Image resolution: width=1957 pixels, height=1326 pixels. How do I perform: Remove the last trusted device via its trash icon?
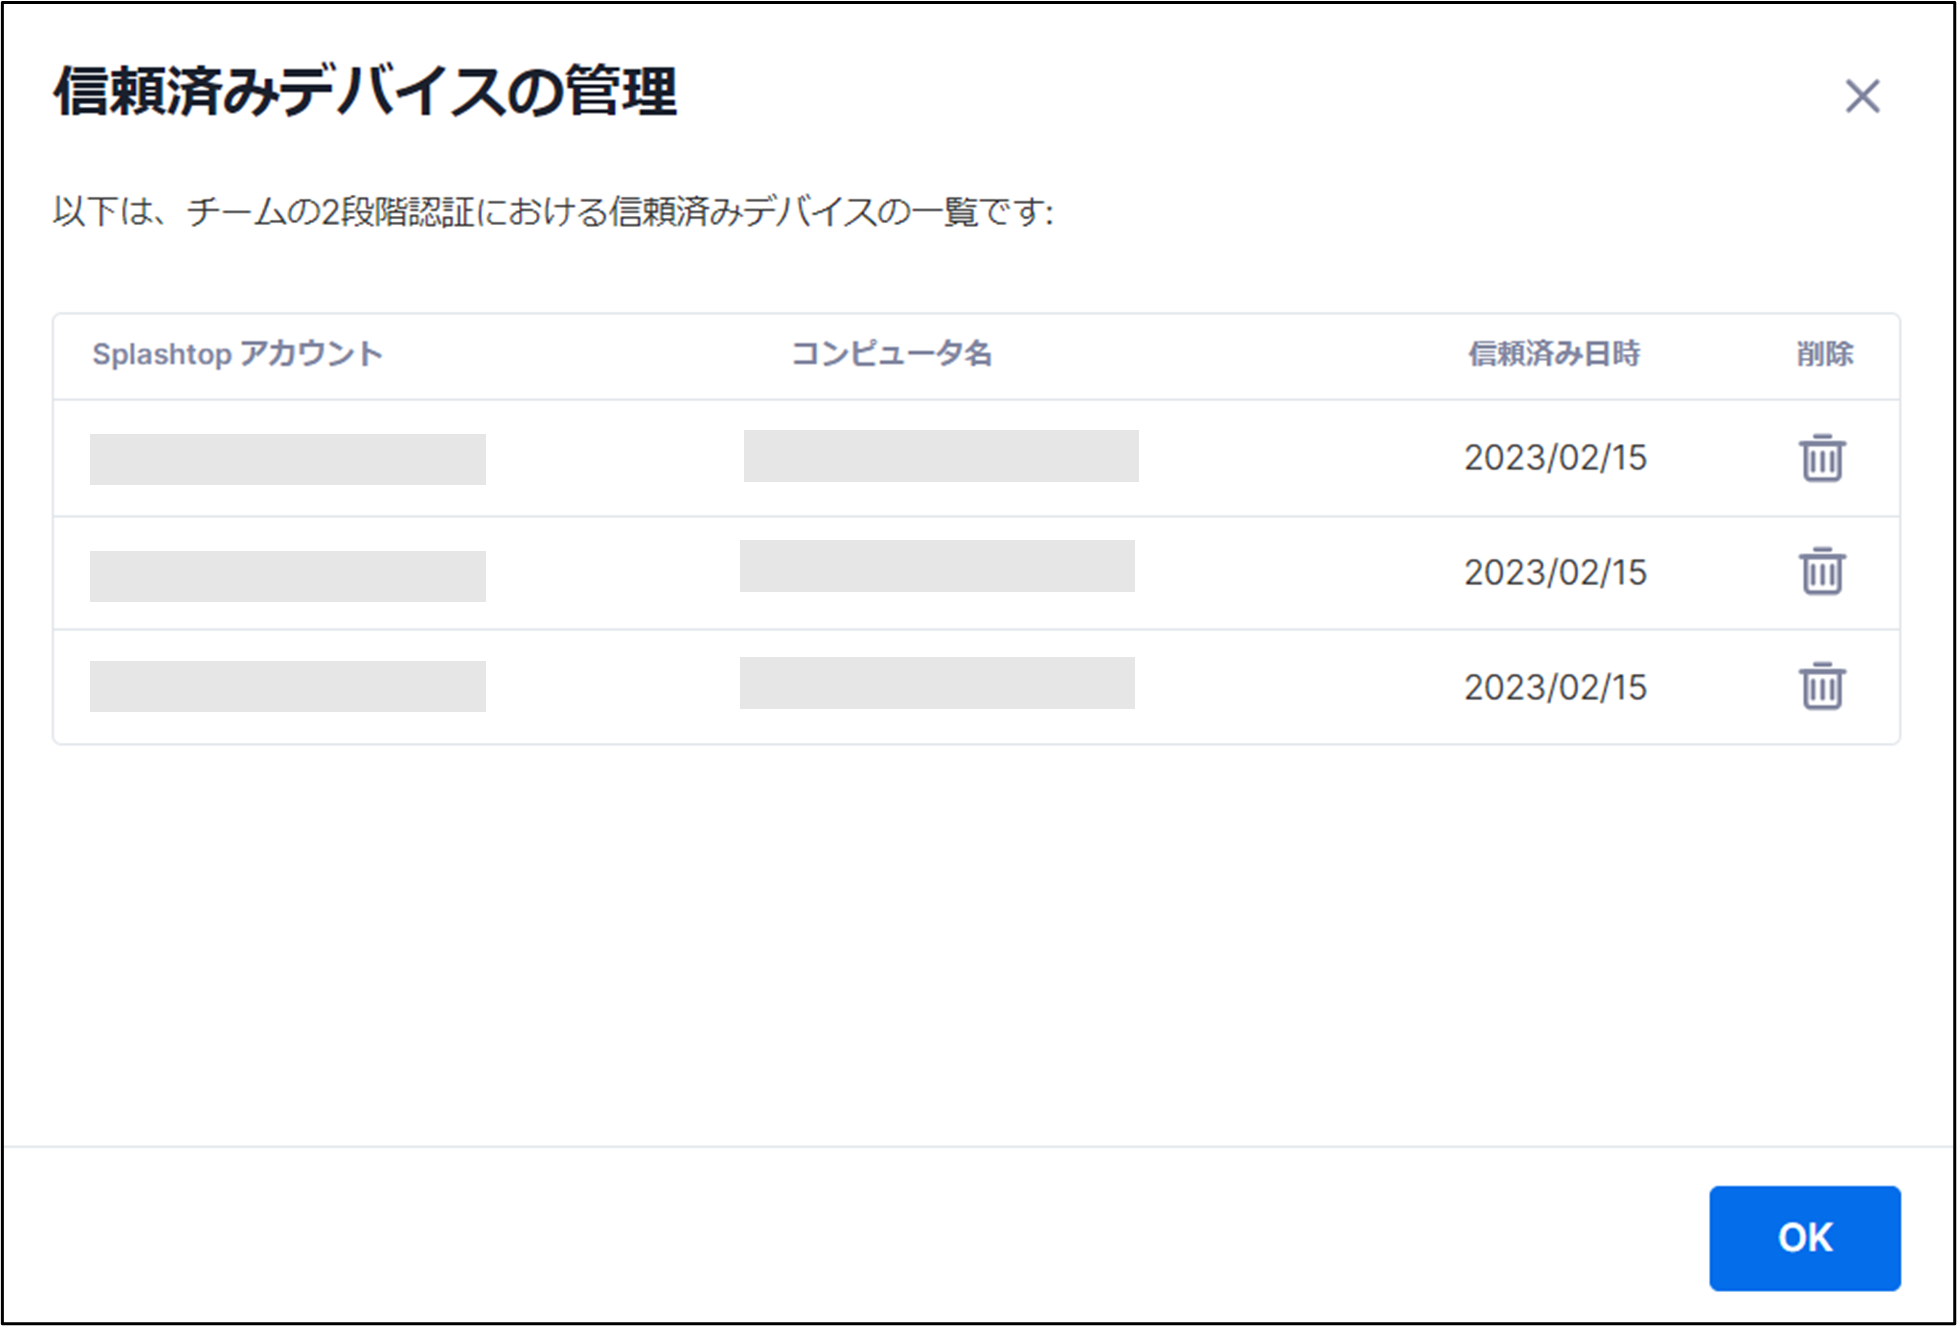tap(1822, 686)
